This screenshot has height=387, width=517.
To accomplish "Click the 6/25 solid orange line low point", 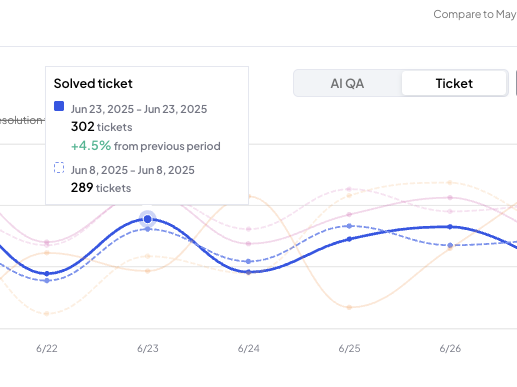I will click(349, 307).
